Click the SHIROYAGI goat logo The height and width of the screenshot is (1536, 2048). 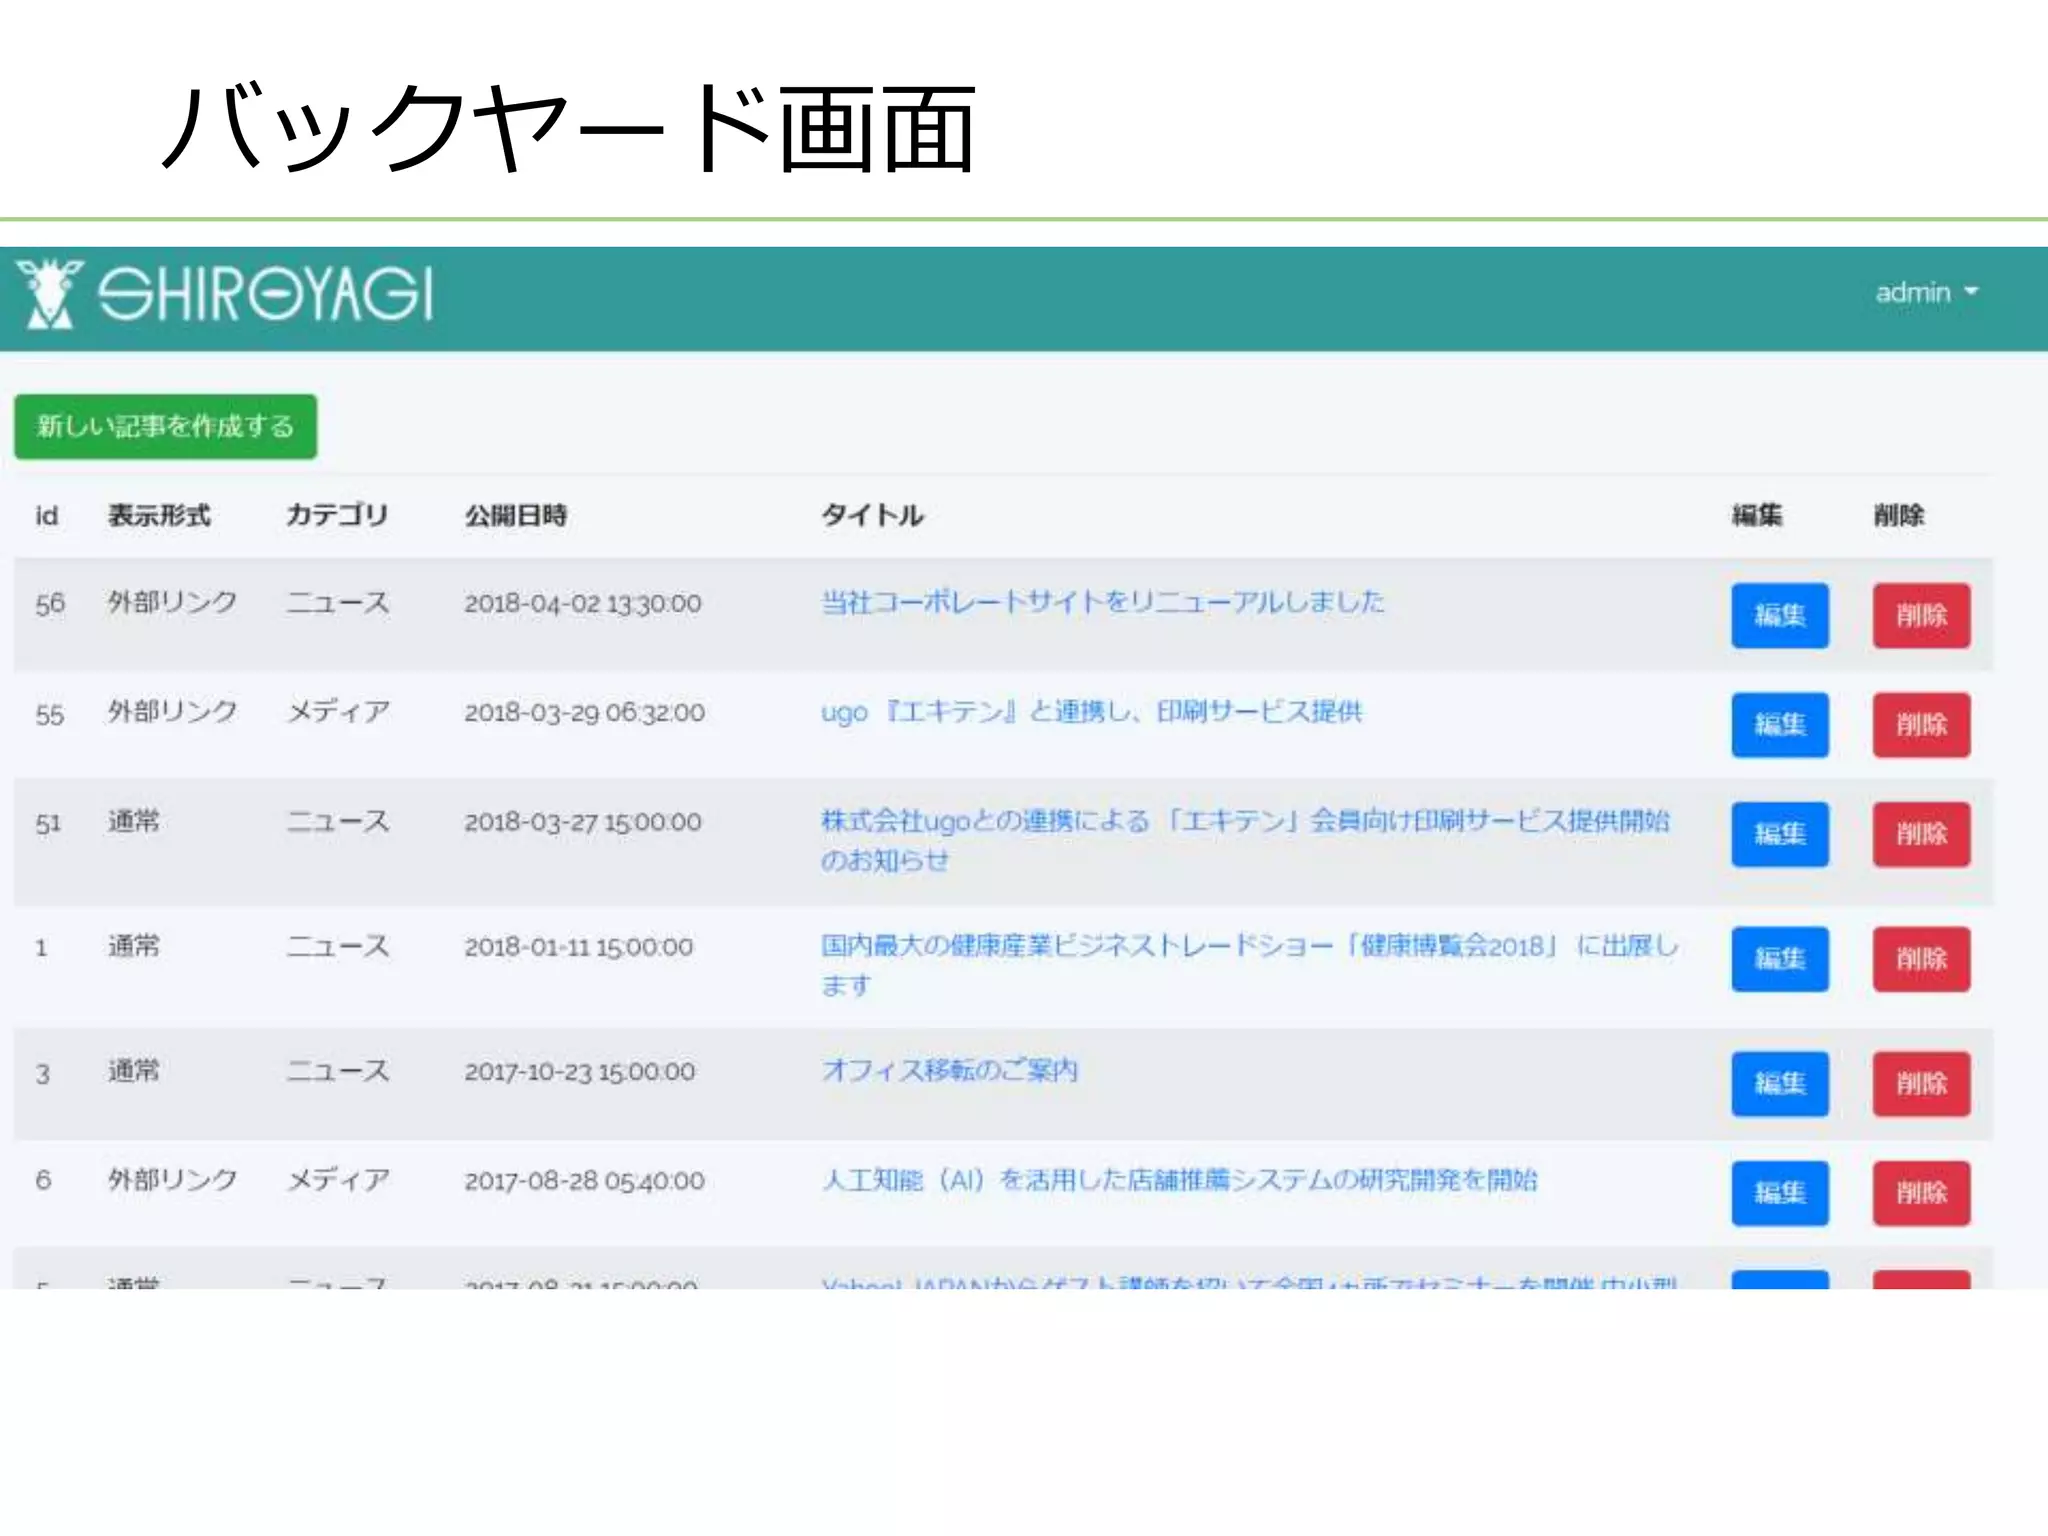click(226, 293)
